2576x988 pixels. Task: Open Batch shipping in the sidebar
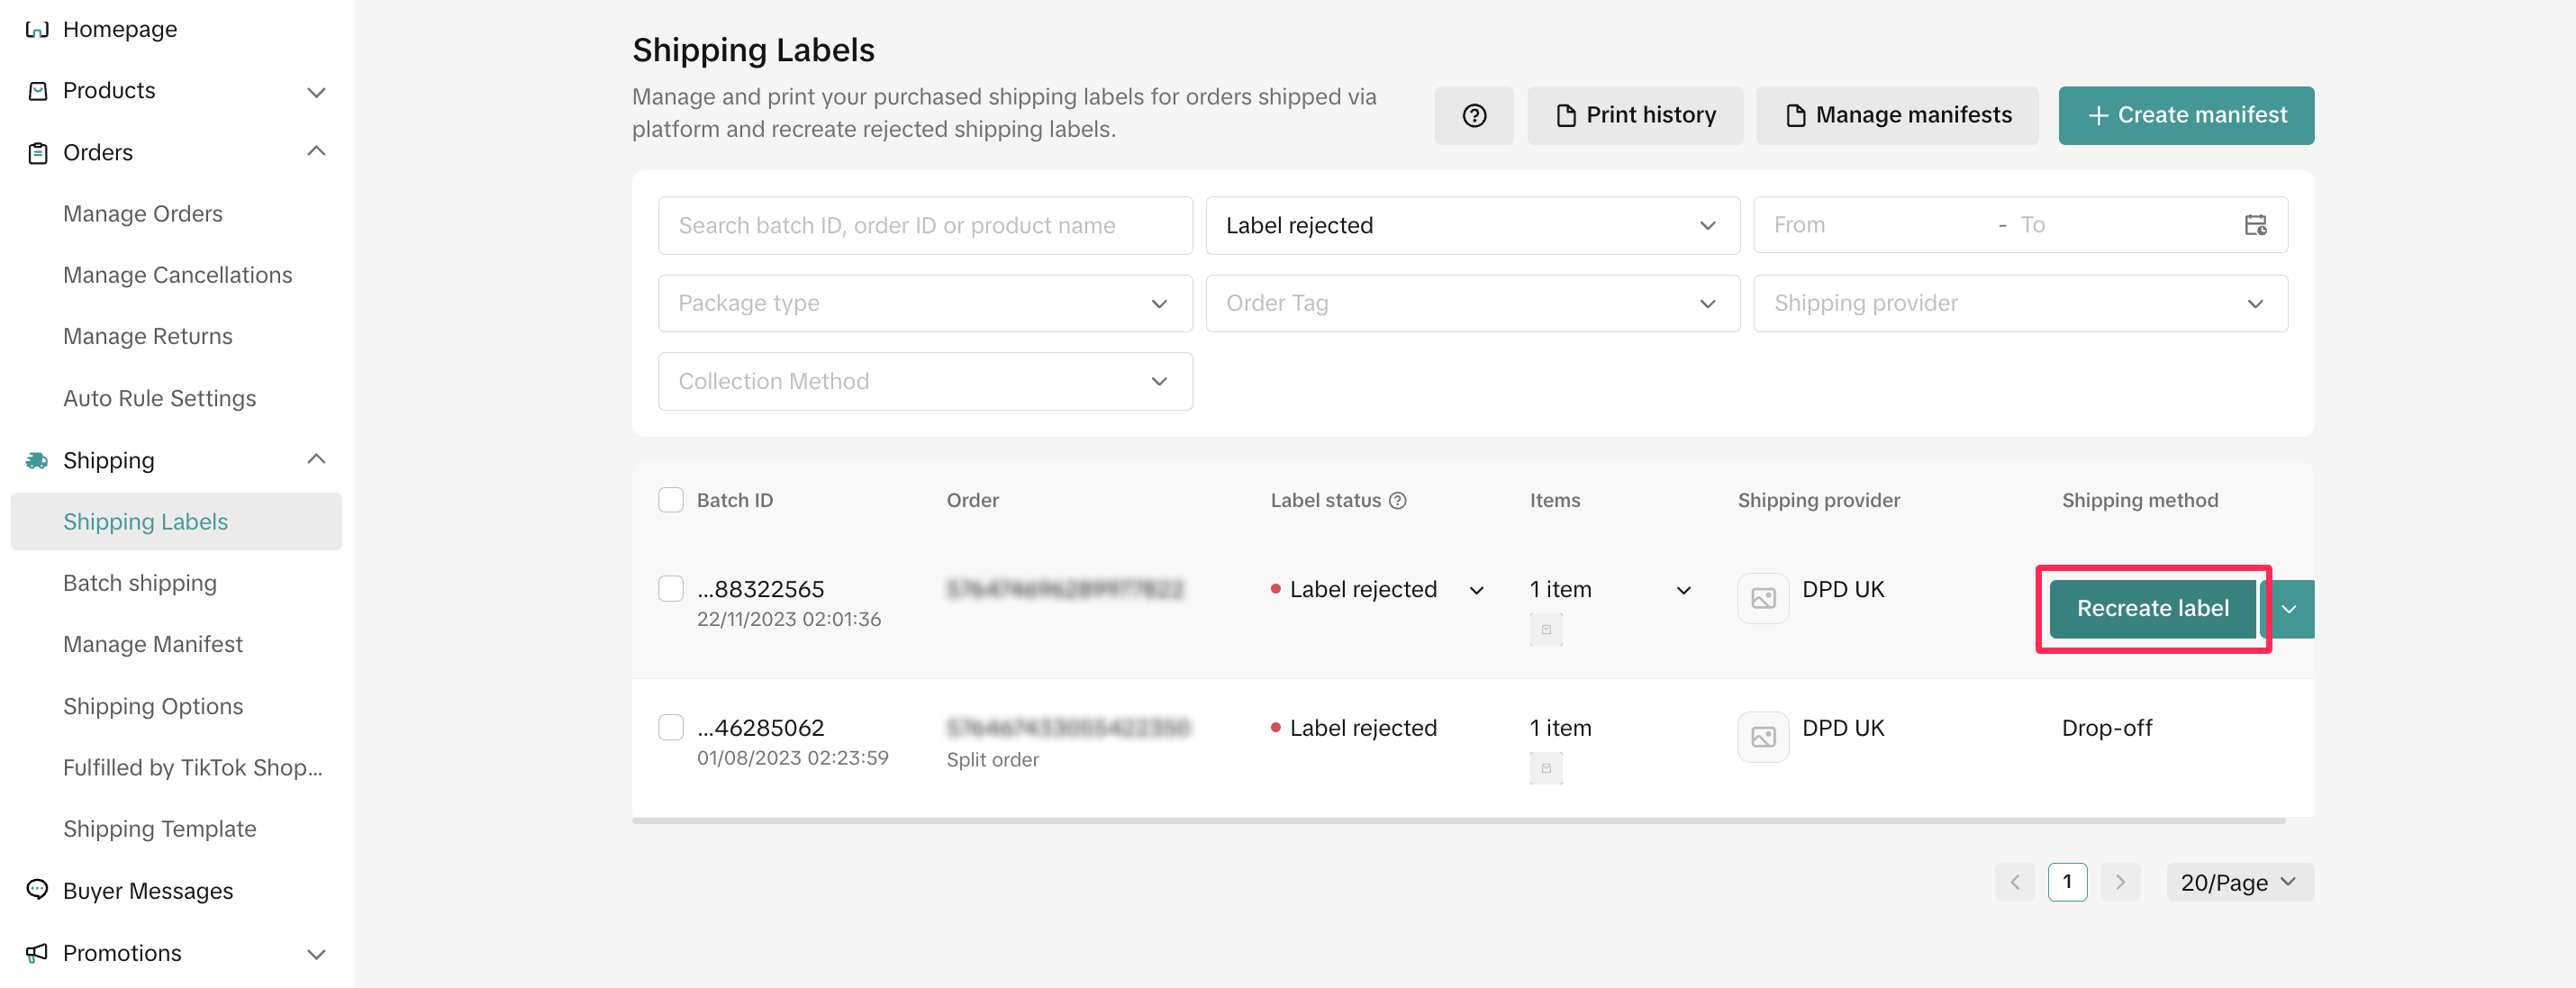140,583
